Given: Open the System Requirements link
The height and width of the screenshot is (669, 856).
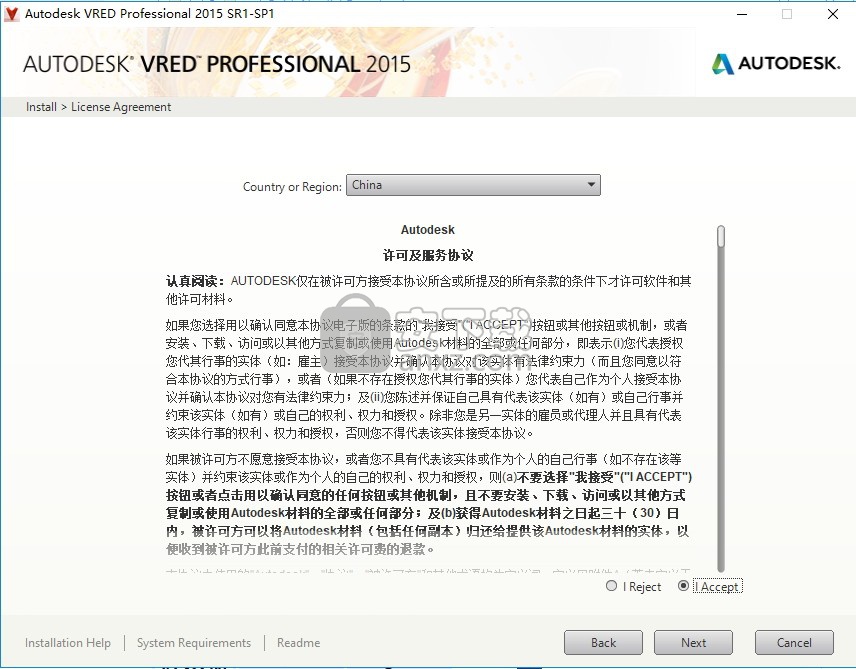Looking at the screenshot, I should tap(194, 643).
